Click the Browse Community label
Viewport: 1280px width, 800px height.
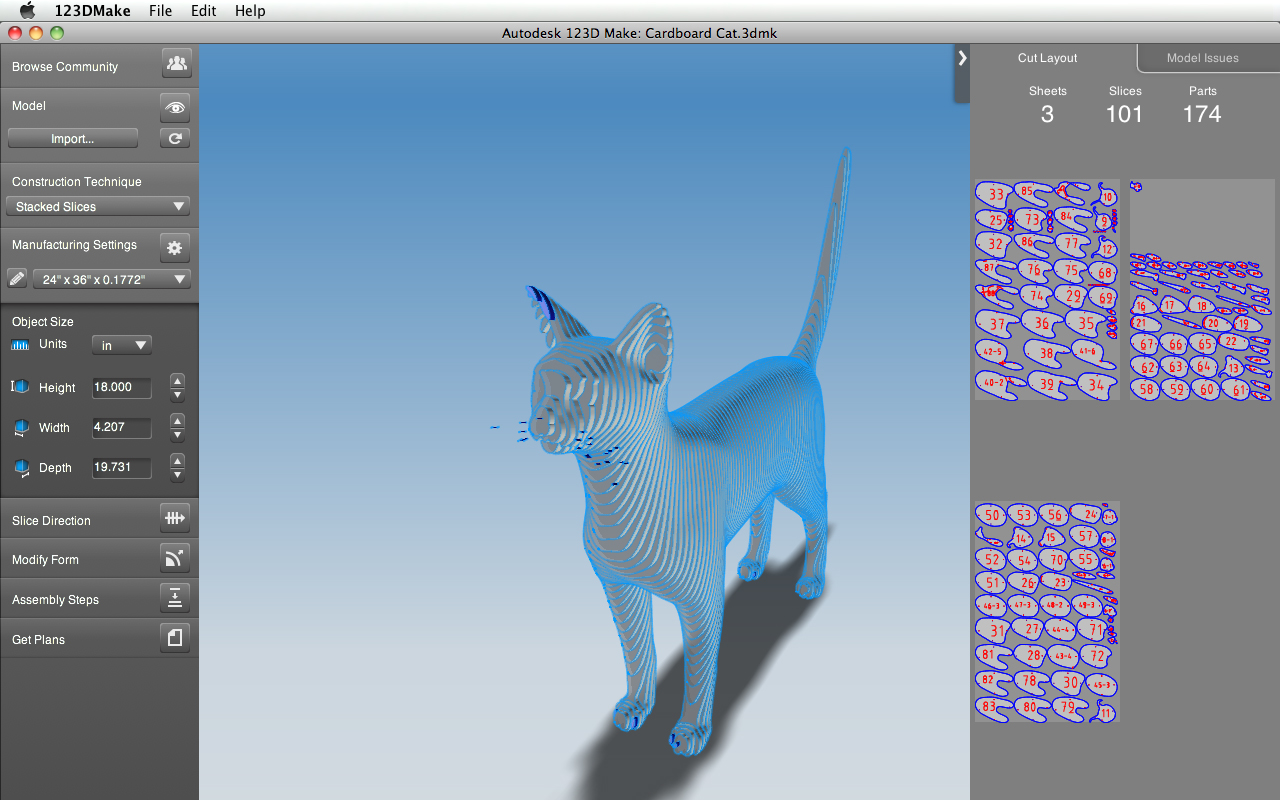point(65,67)
